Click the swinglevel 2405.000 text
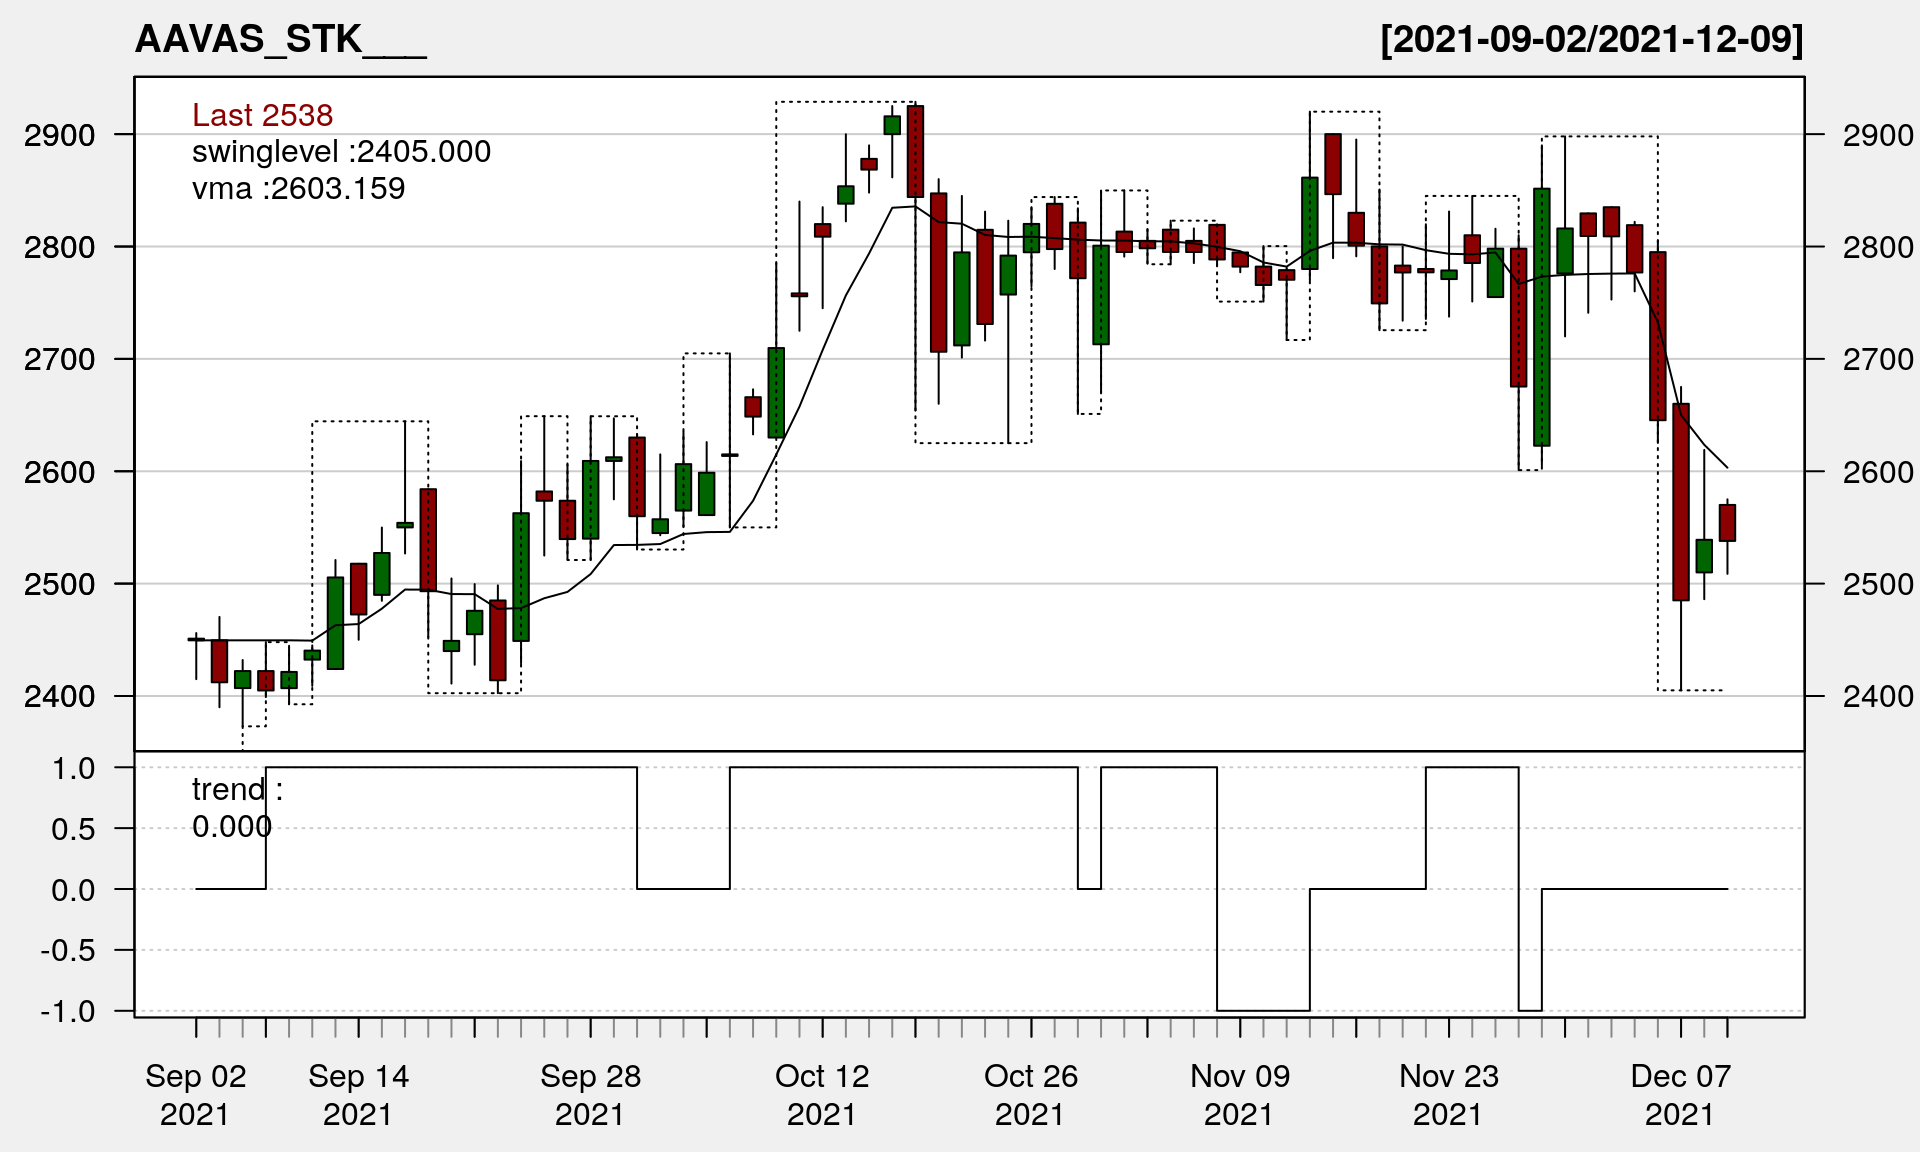 click(341, 152)
